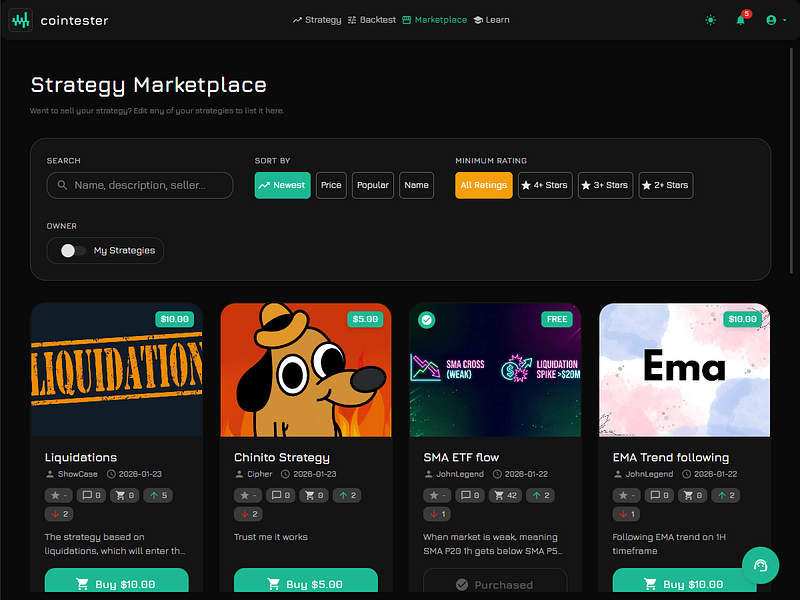Open the SMA ETF flow thumbnail

tap(495, 370)
